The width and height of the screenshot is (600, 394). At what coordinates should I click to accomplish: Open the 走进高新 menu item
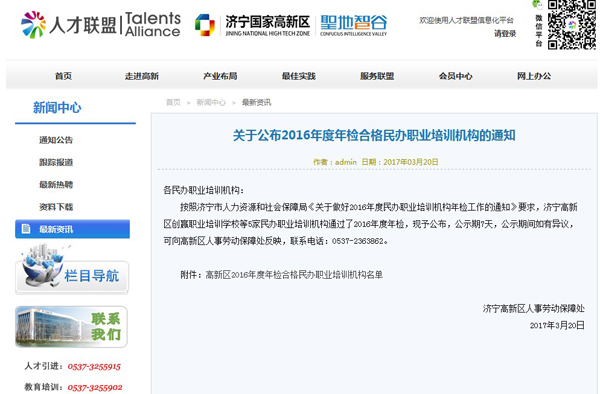point(142,76)
